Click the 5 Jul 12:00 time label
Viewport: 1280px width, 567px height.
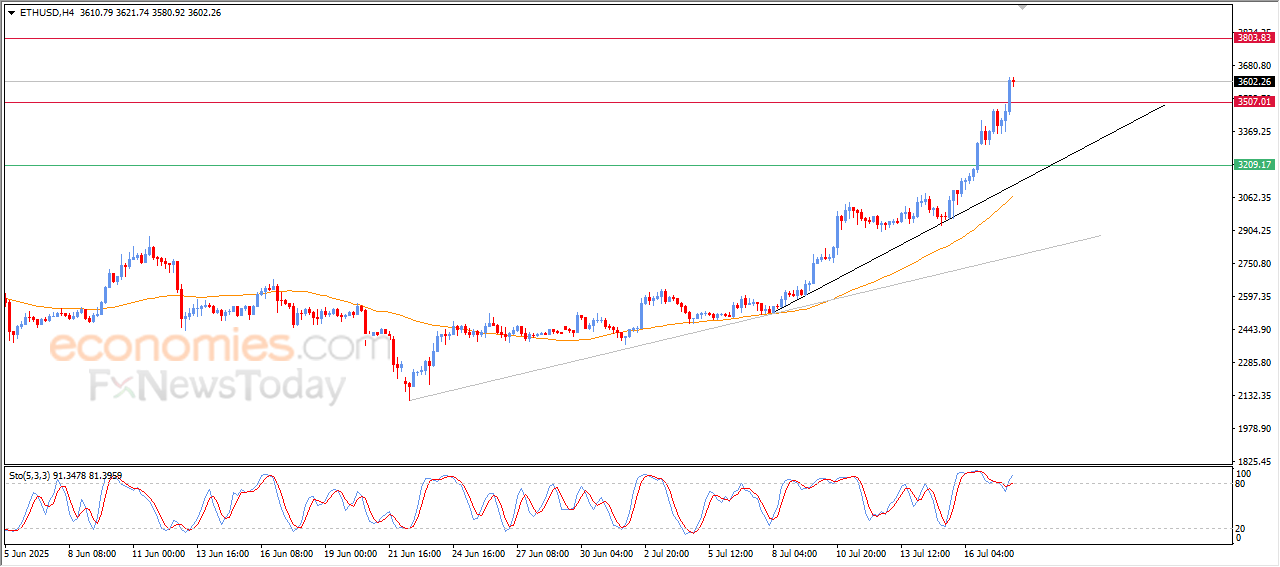(x=731, y=552)
